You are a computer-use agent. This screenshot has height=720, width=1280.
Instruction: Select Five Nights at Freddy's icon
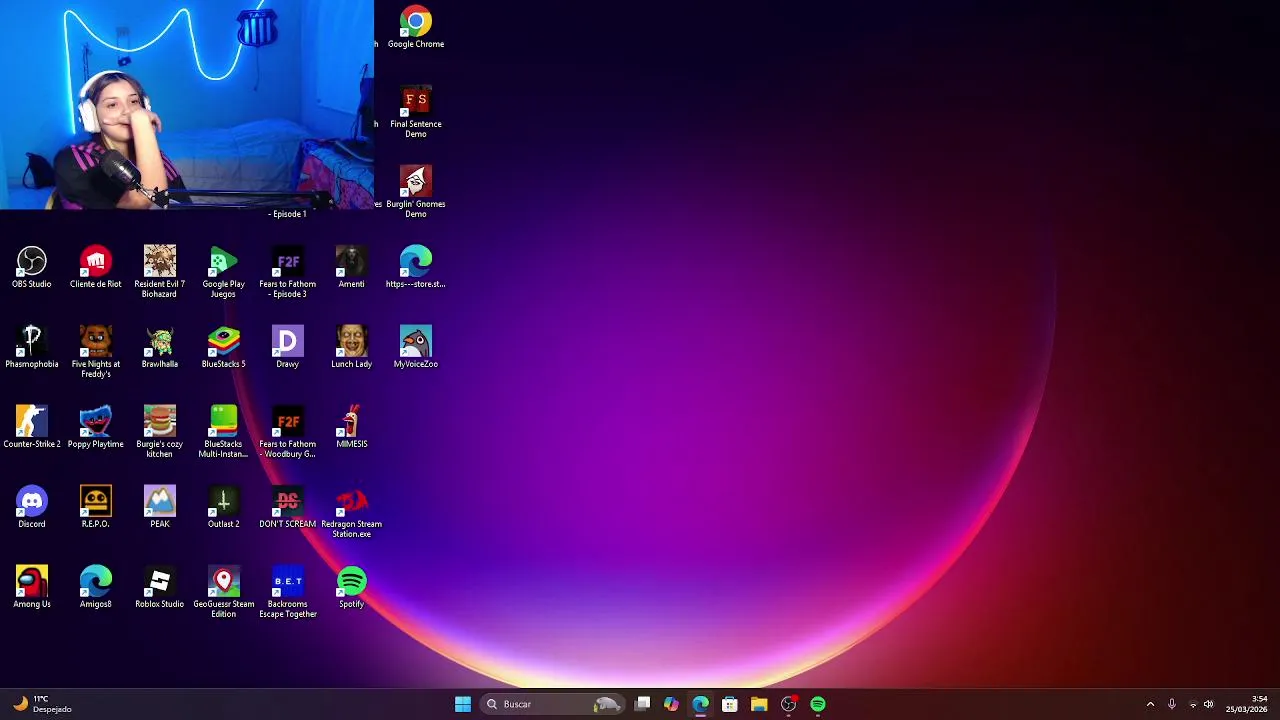96,352
